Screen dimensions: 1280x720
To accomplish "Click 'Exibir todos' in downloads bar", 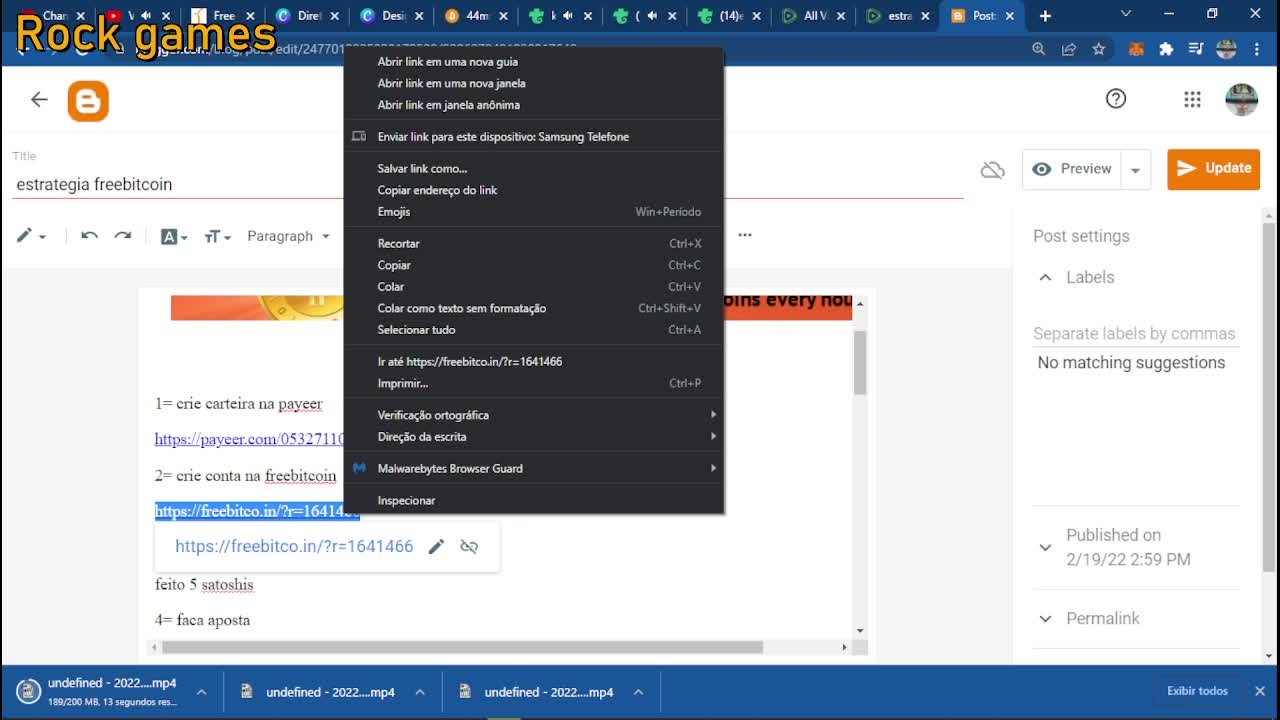I will click(1197, 691).
